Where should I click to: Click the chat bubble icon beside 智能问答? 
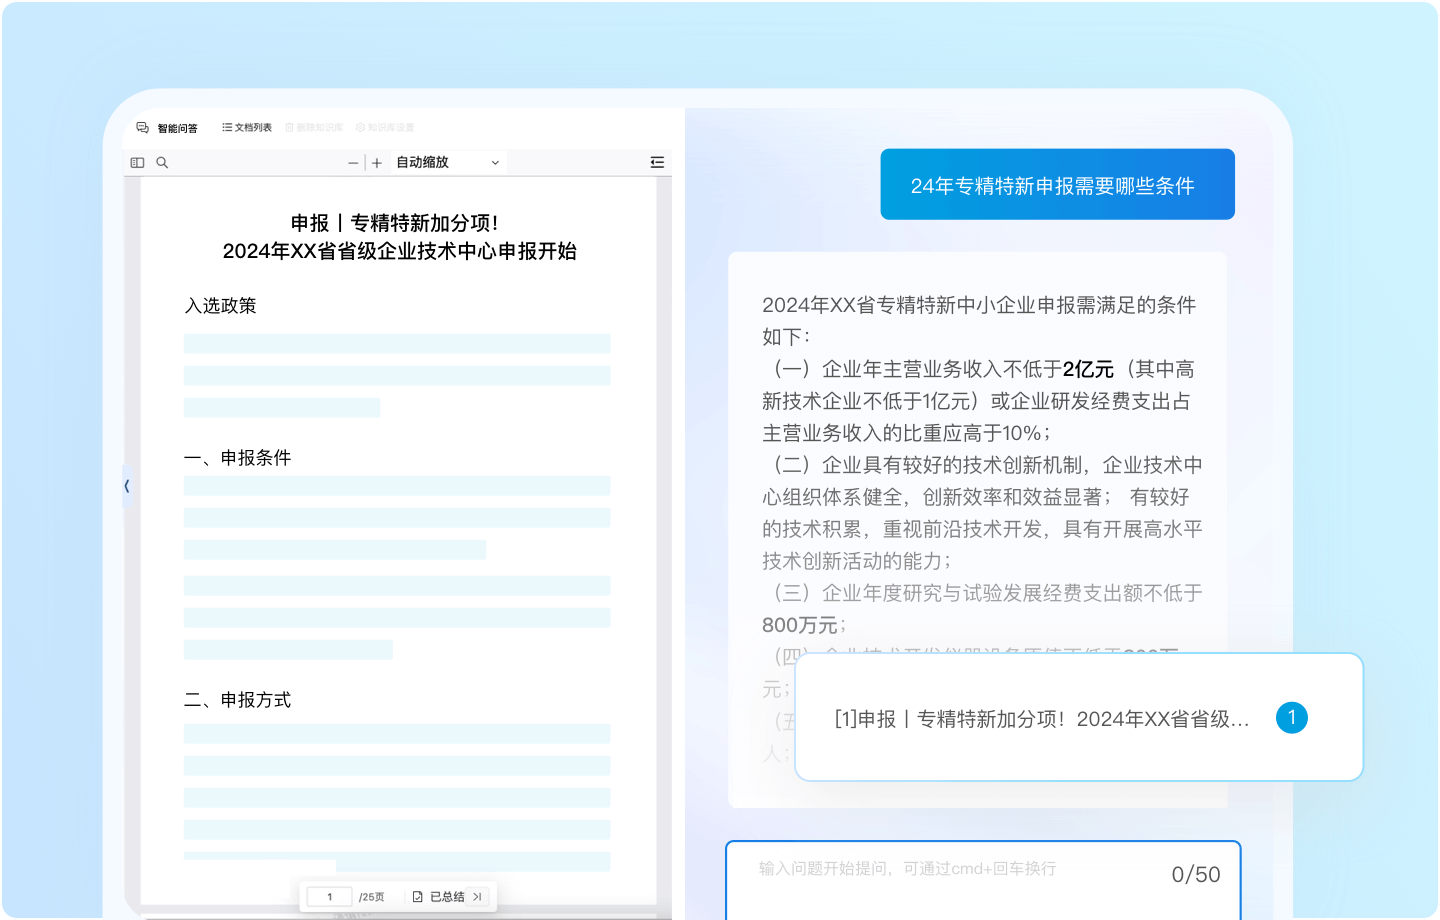141,127
